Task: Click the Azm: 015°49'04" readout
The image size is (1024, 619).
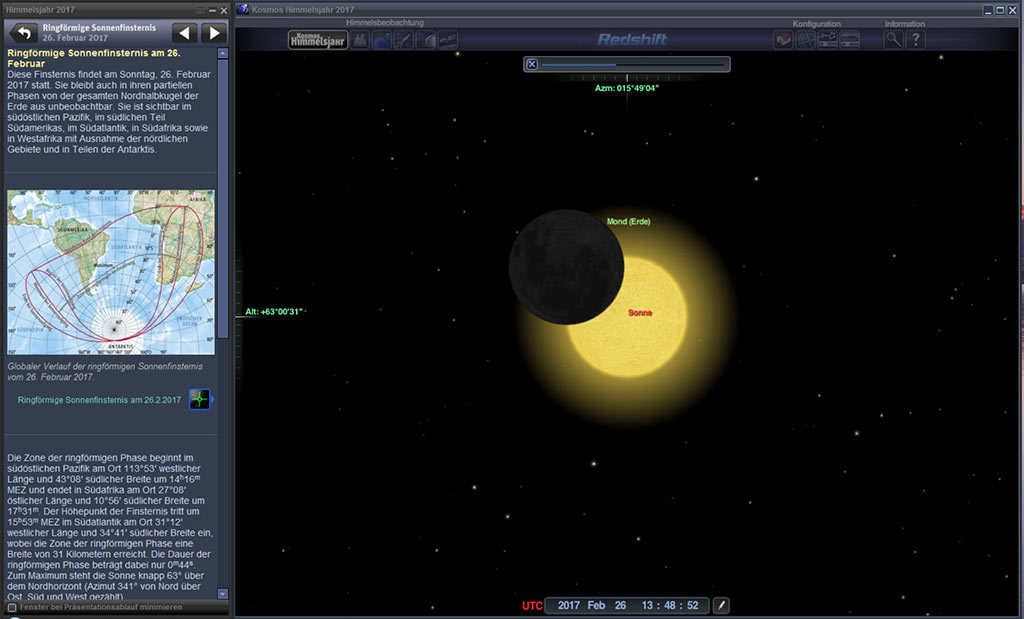Action: [x=626, y=88]
